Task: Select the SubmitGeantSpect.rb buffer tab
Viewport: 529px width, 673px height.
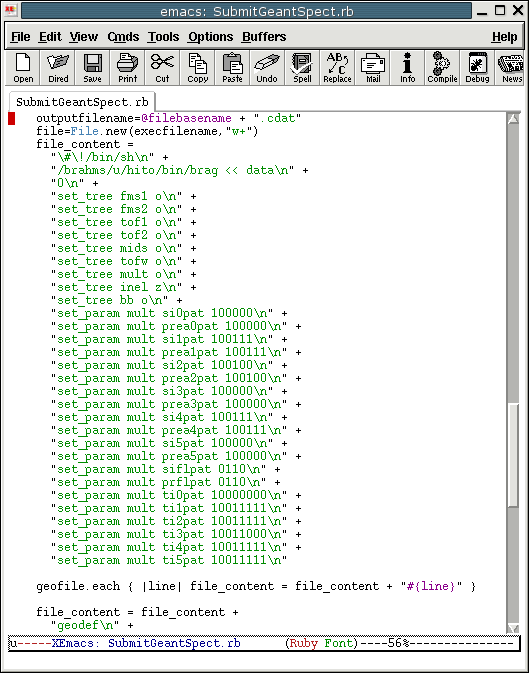Action: (x=82, y=102)
